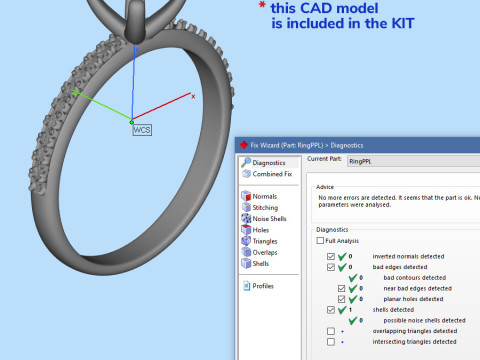Click green checkmark beside shells detected
The width and height of the screenshot is (480, 360).
pyautogui.click(x=342, y=309)
